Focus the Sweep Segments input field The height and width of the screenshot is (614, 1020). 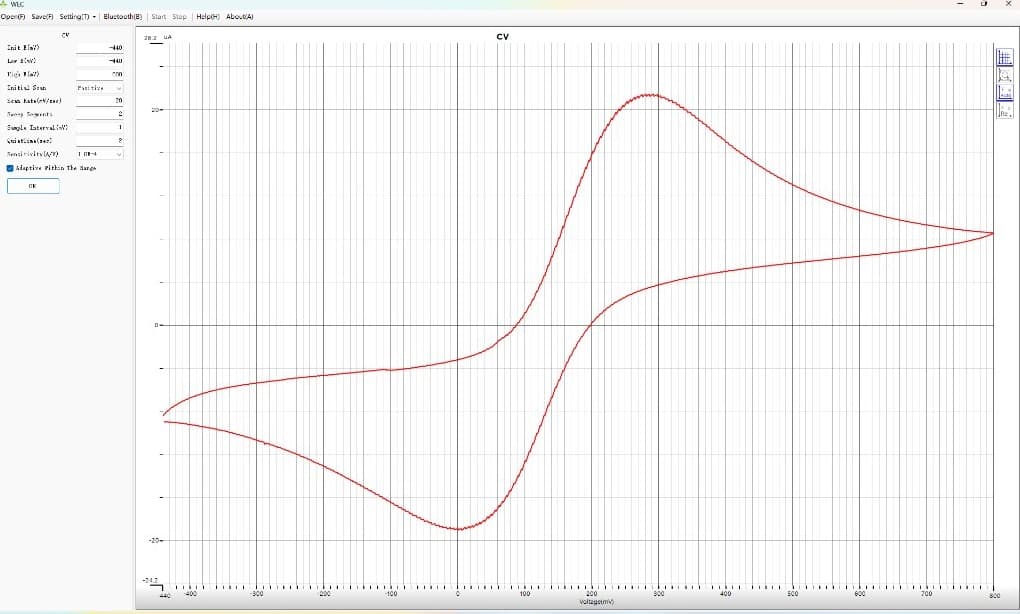pos(99,114)
